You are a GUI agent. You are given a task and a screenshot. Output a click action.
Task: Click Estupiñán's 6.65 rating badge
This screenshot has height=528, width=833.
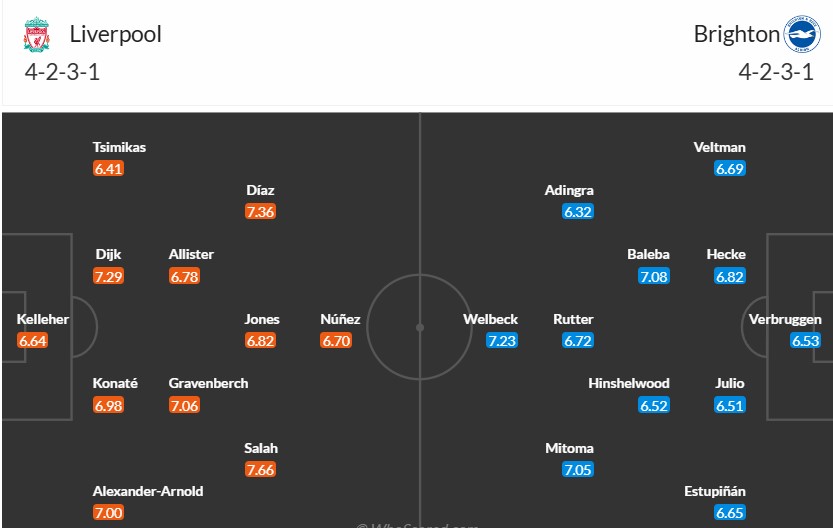[x=730, y=513]
